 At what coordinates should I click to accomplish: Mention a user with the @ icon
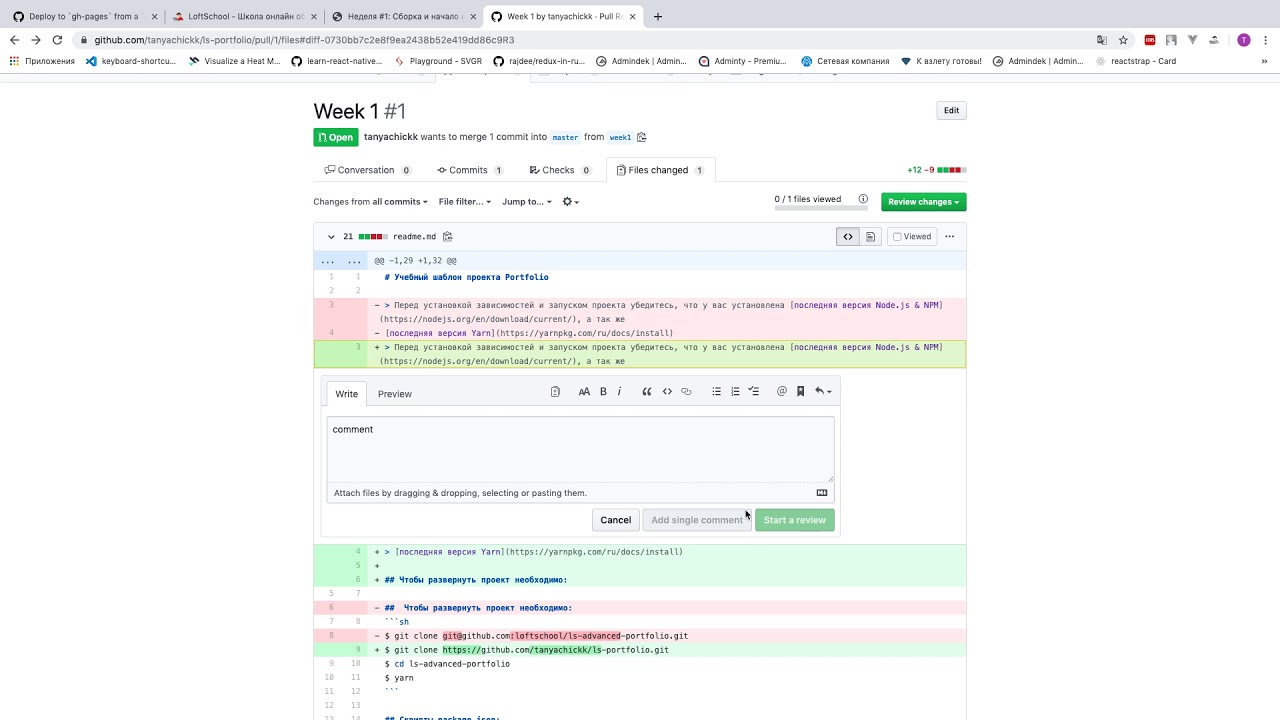pyautogui.click(x=782, y=392)
